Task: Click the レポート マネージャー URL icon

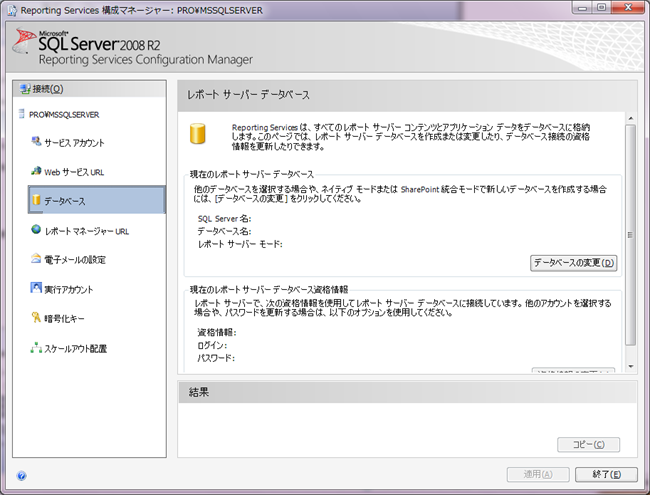Action: tap(36, 231)
